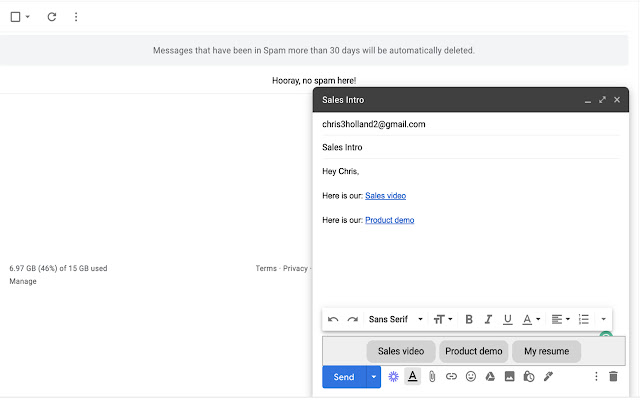Click the insert link icon

451,377
